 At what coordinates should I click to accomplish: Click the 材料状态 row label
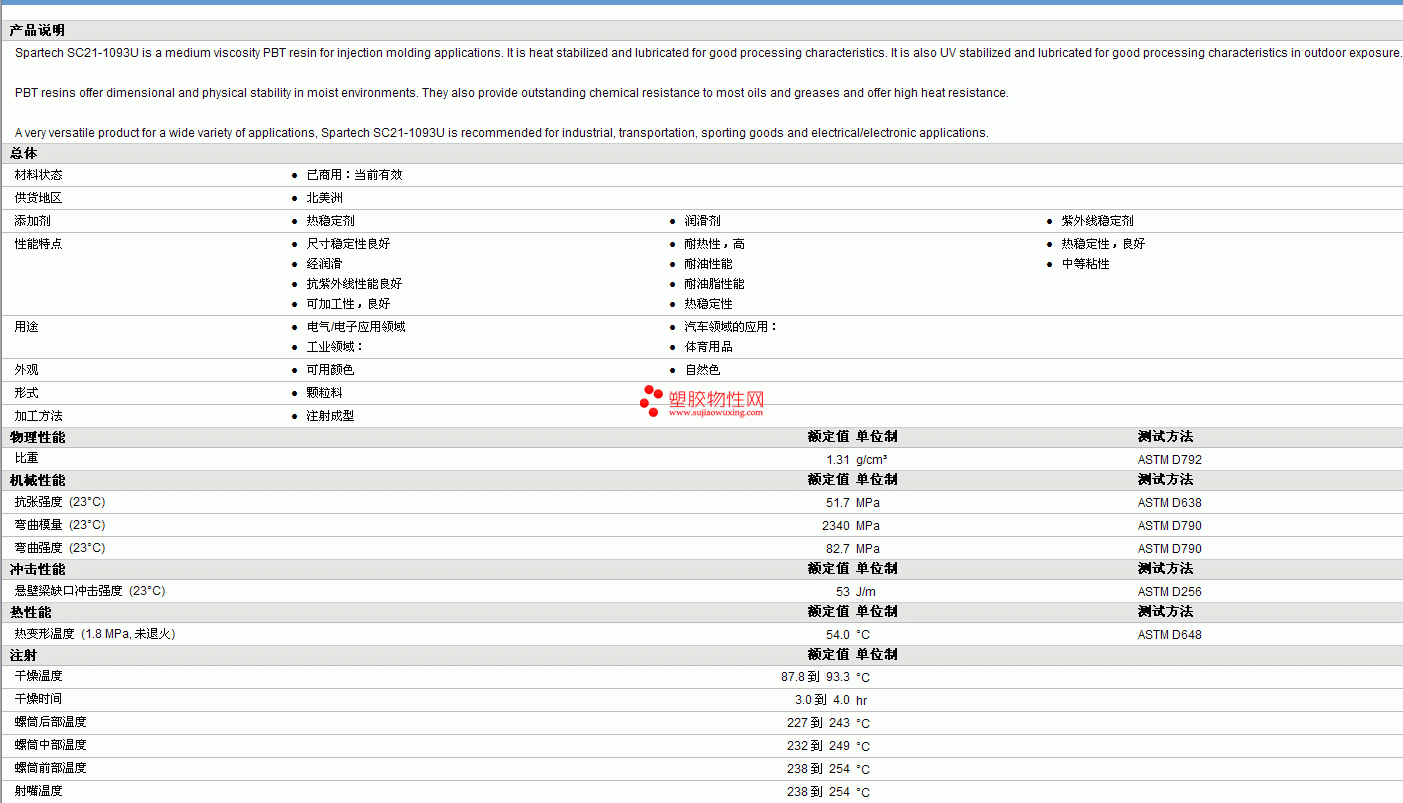pos(38,175)
